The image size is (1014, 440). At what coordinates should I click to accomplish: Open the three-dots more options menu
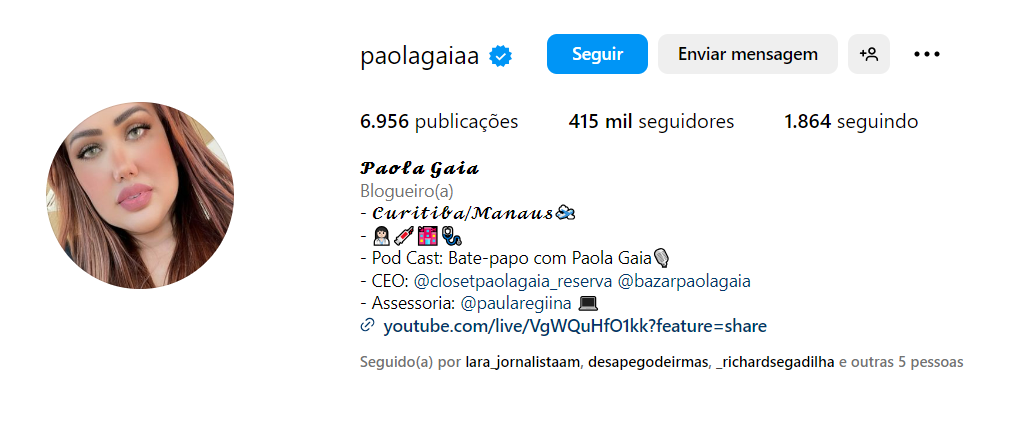(x=927, y=54)
